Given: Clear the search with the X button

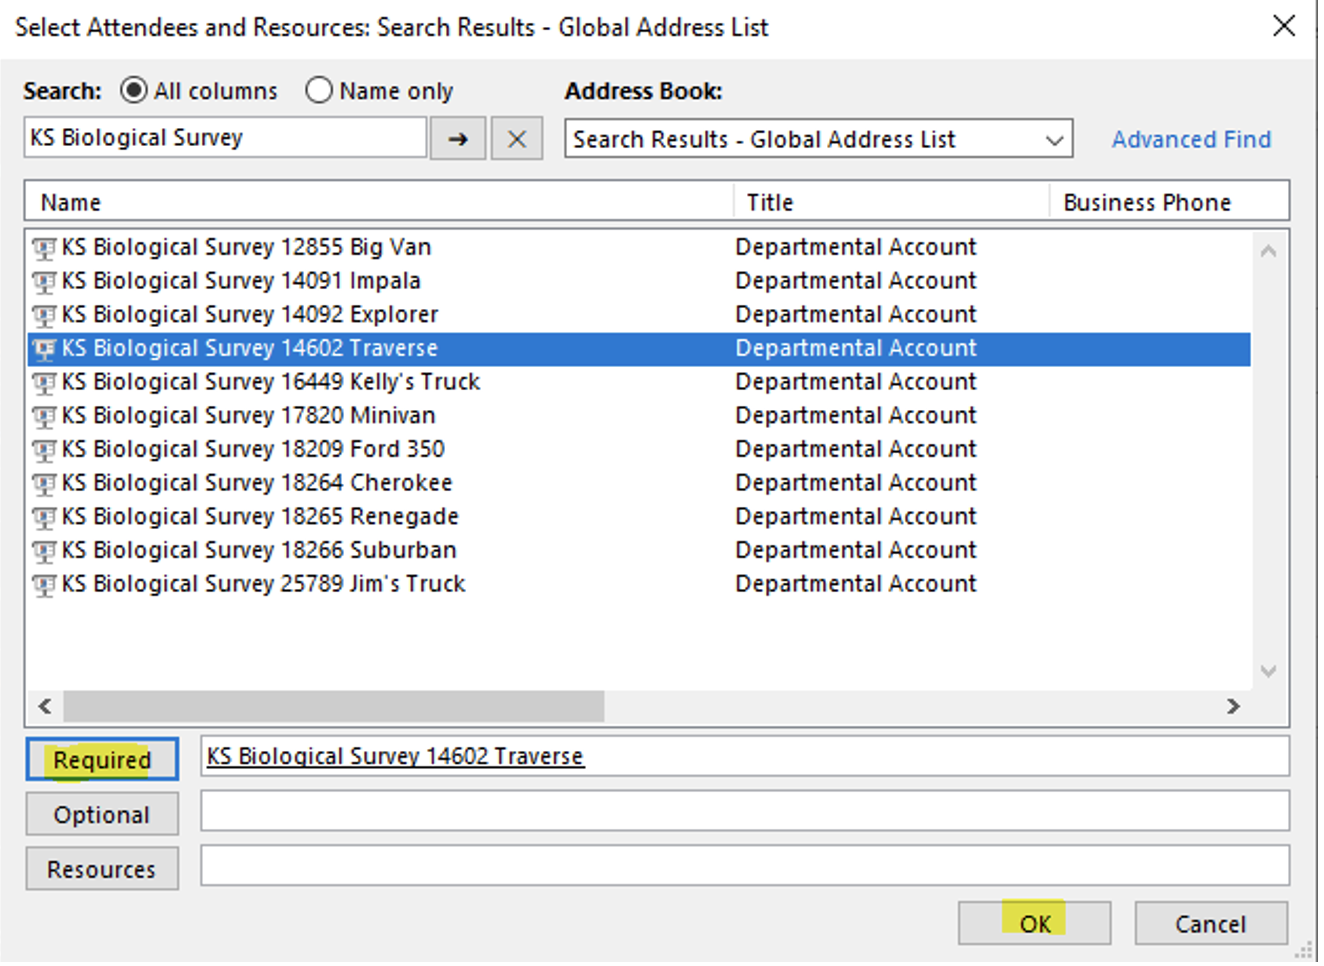Looking at the screenshot, I should (516, 139).
